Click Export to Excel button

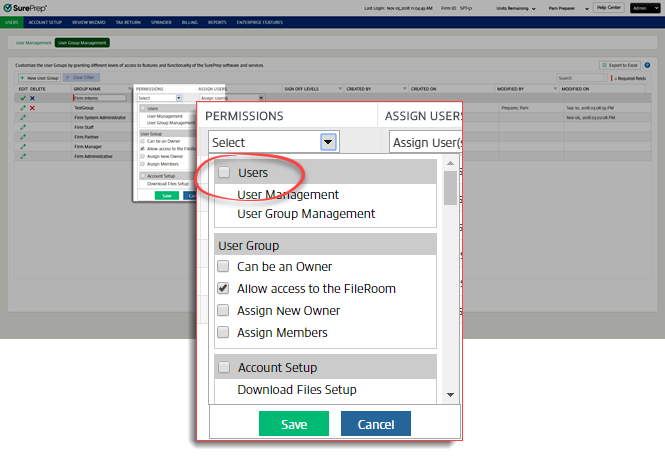(619, 65)
